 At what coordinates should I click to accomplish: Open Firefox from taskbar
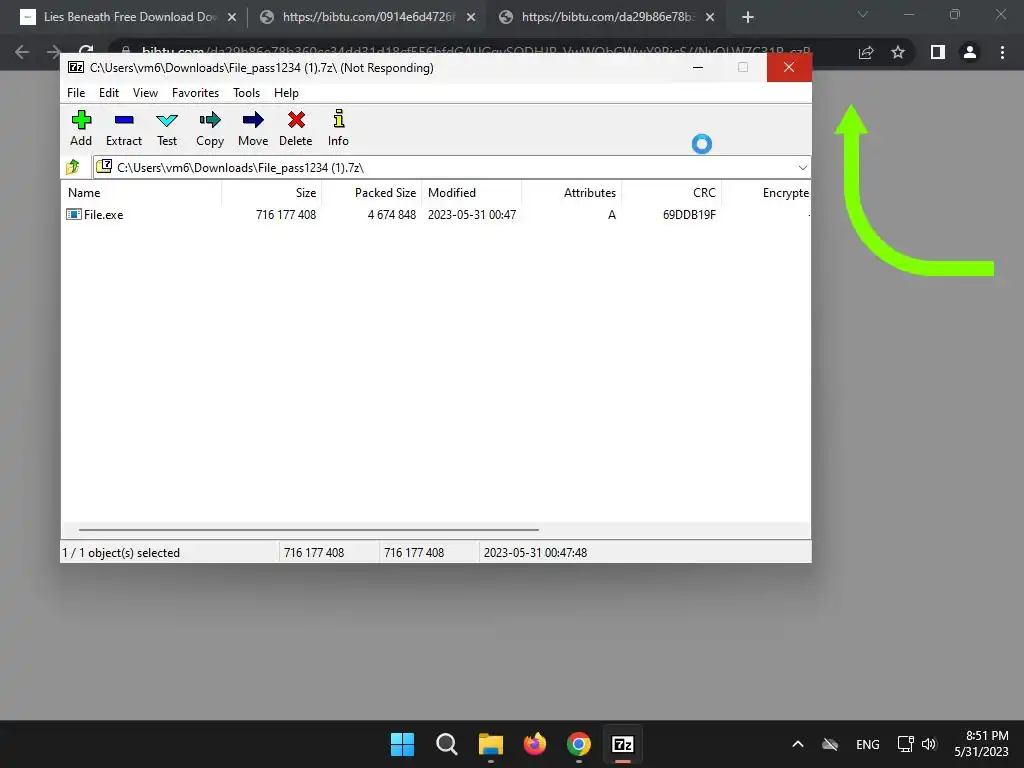[535, 744]
